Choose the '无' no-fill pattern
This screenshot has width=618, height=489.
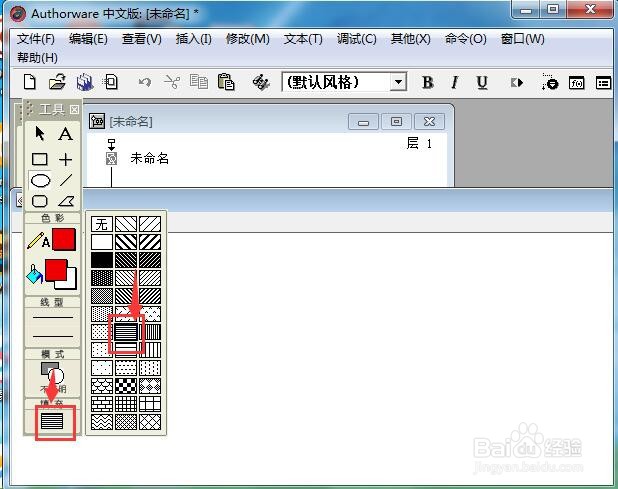pyautogui.click(x=102, y=224)
